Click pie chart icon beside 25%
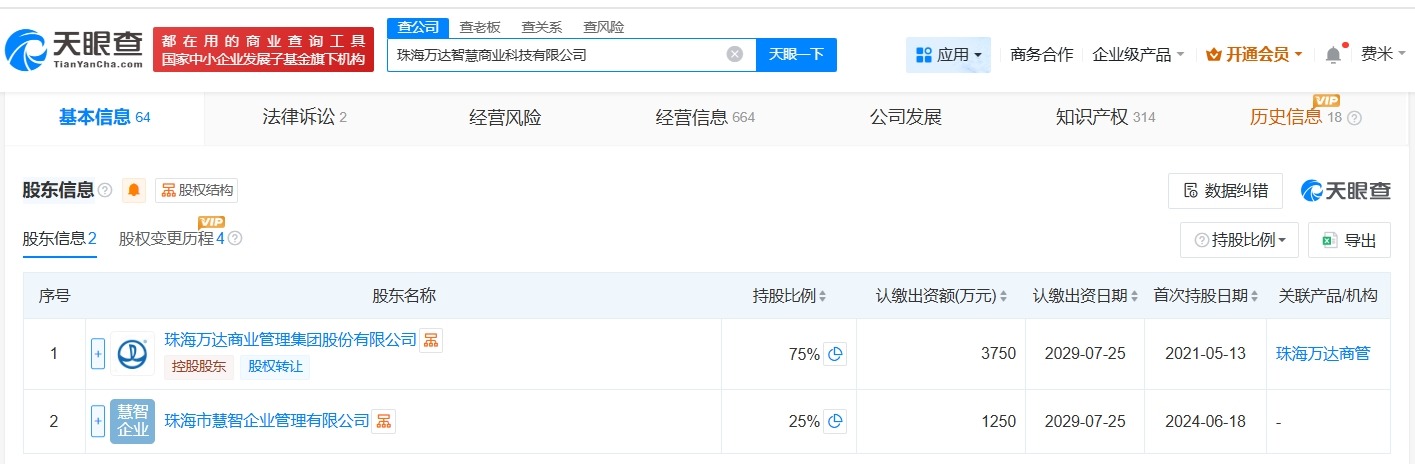This screenshot has height=464, width=1415. (835, 421)
